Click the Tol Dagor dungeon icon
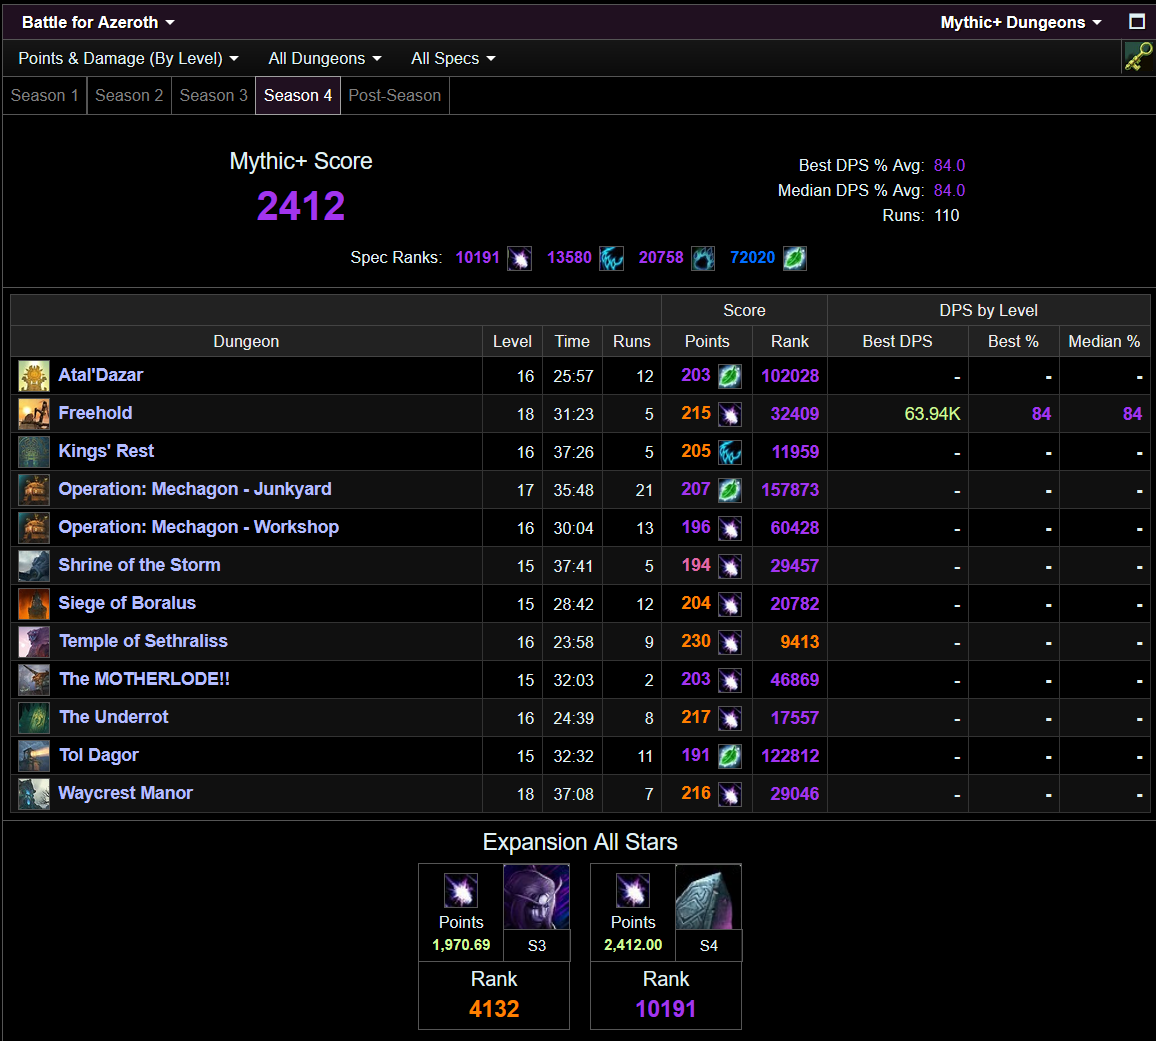The width and height of the screenshot is (1156, 1041). (34, 756)
